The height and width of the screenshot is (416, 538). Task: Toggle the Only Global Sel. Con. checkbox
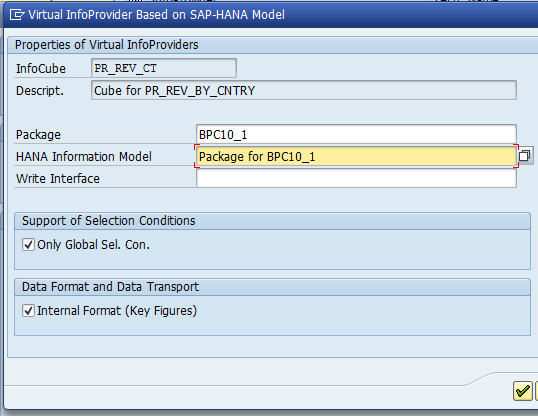[28, 245]
